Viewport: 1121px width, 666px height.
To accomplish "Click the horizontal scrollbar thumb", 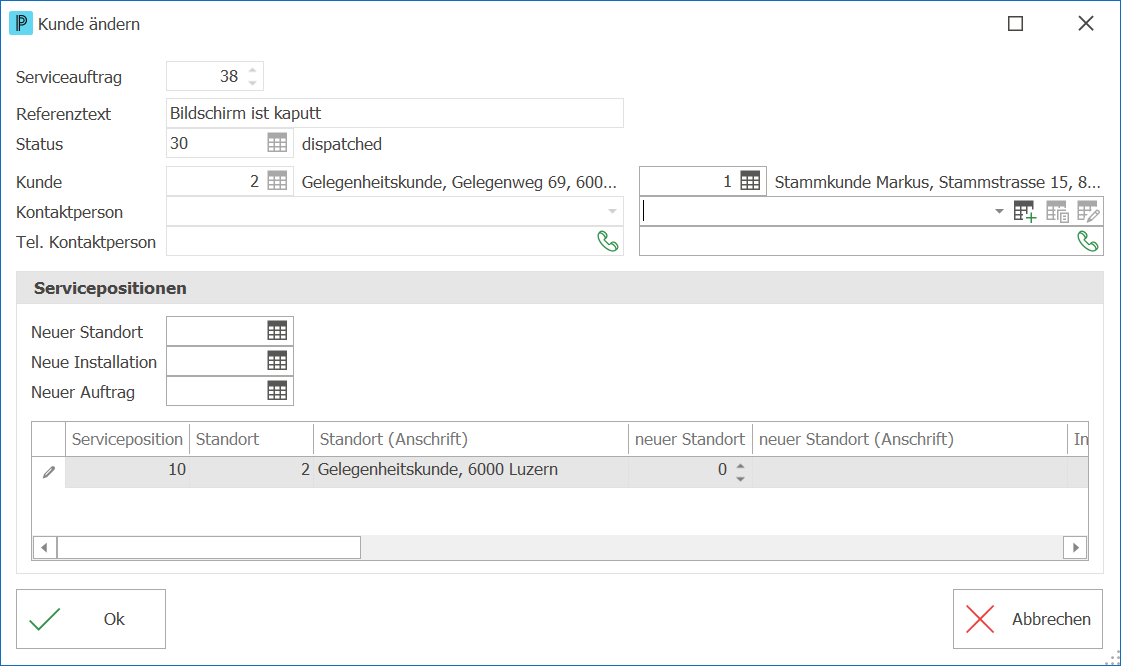I will point(209,547).
